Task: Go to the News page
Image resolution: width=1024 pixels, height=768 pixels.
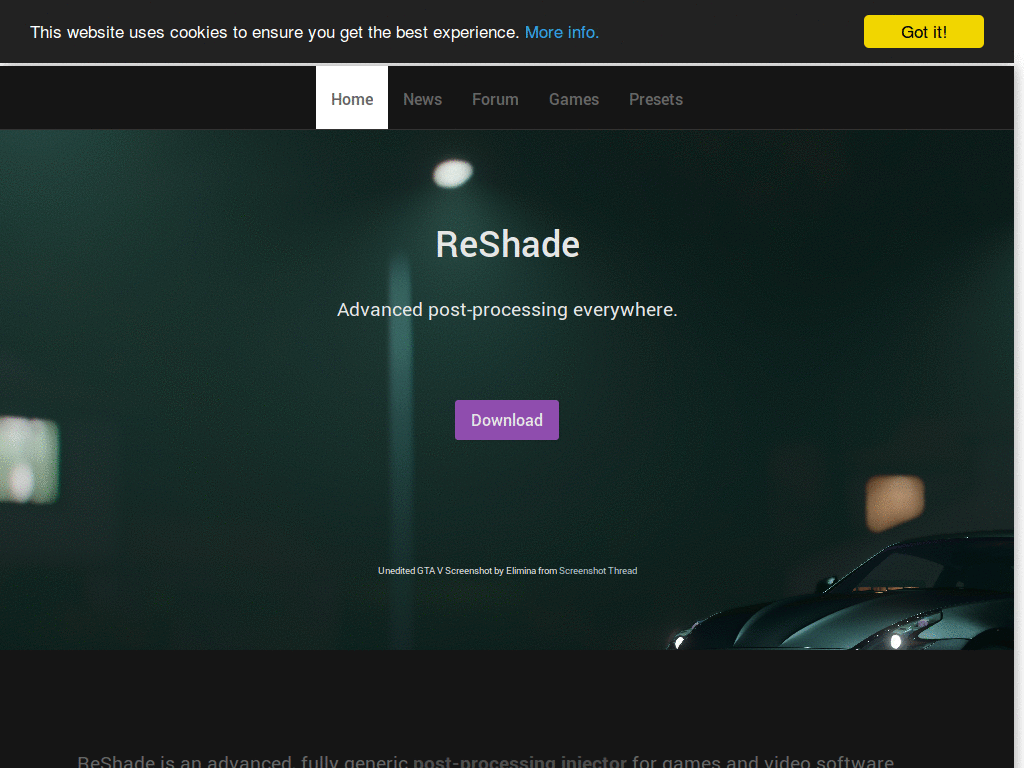Action: pos(423,99)
